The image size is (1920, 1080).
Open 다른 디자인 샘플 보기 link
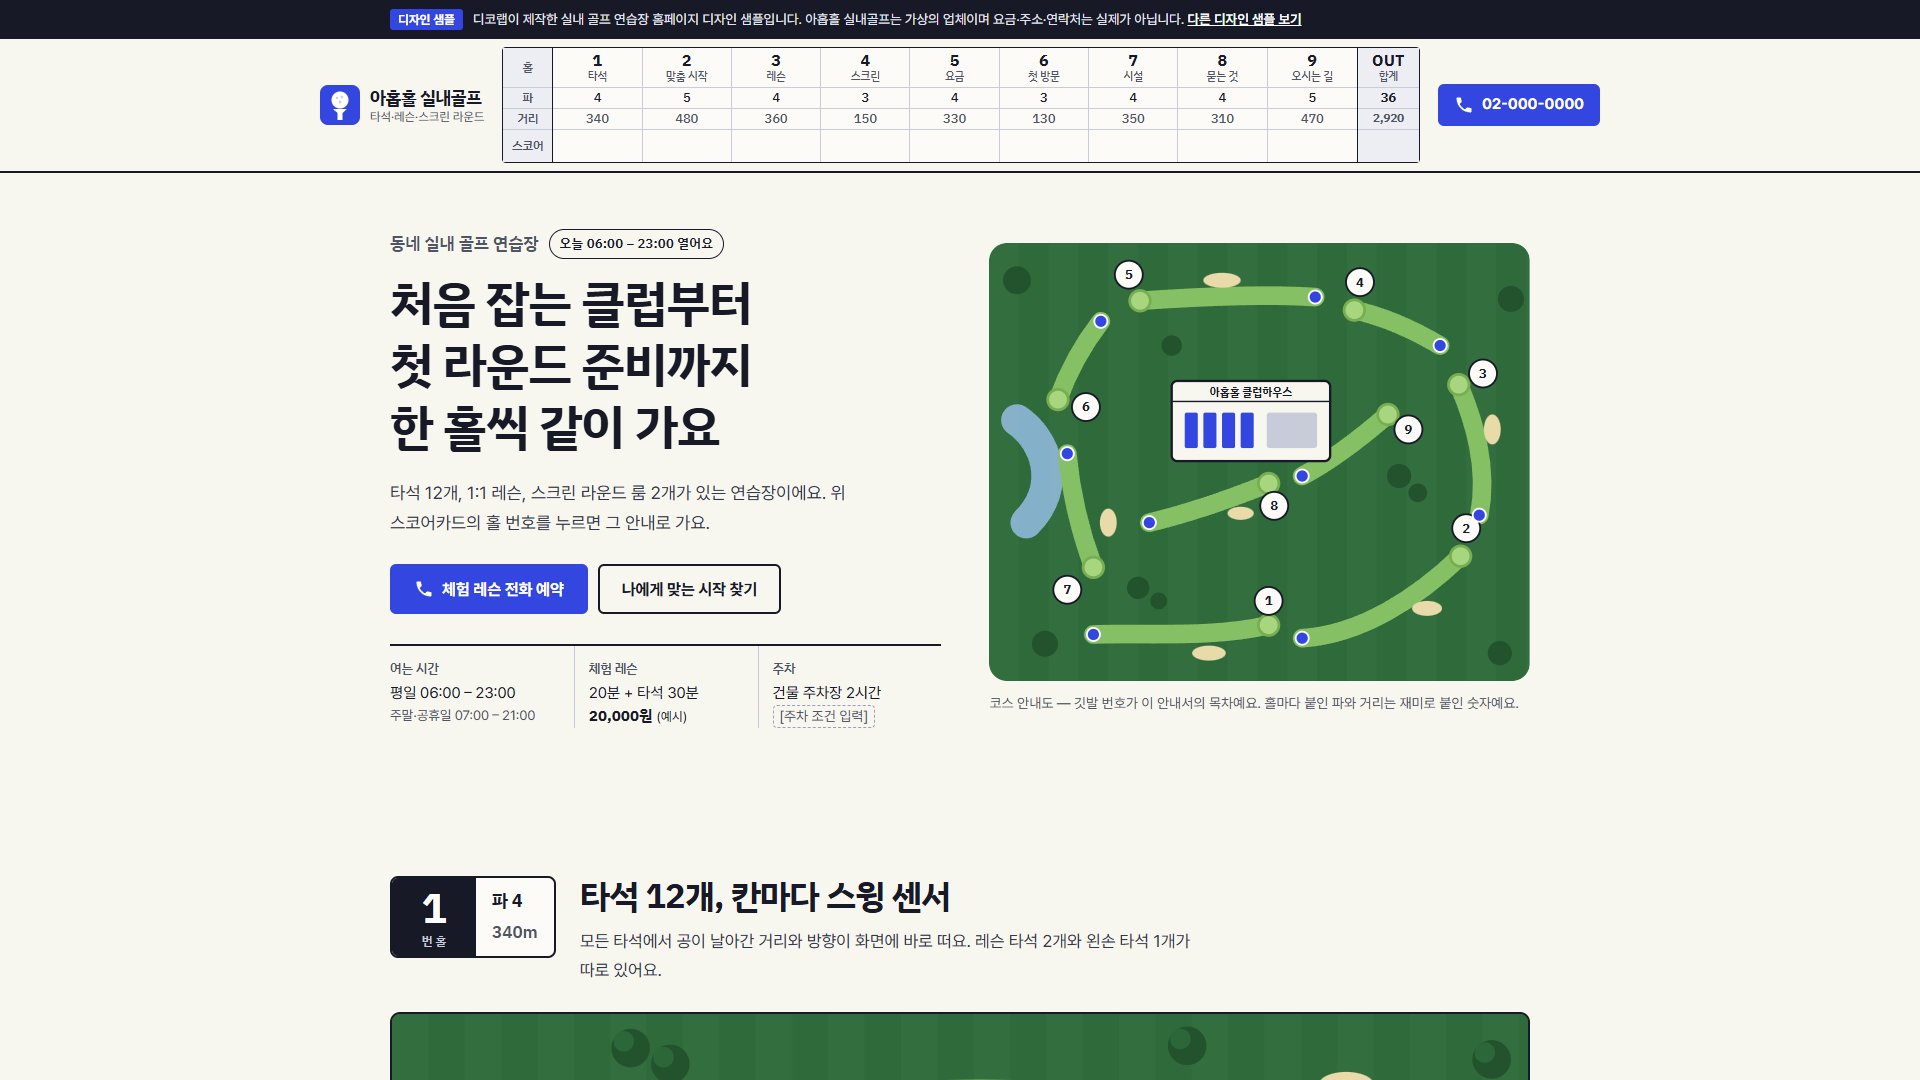click(x=1244, y=19)
